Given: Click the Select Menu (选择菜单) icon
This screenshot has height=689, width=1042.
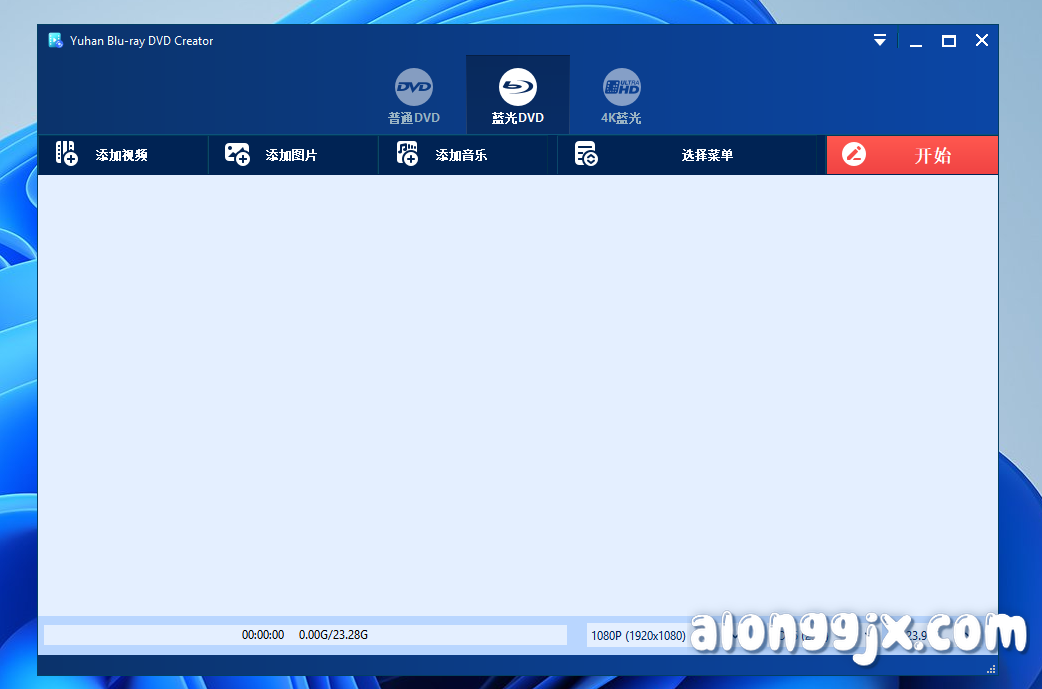Looking at the screenshot, I should (x=586, y=154).
